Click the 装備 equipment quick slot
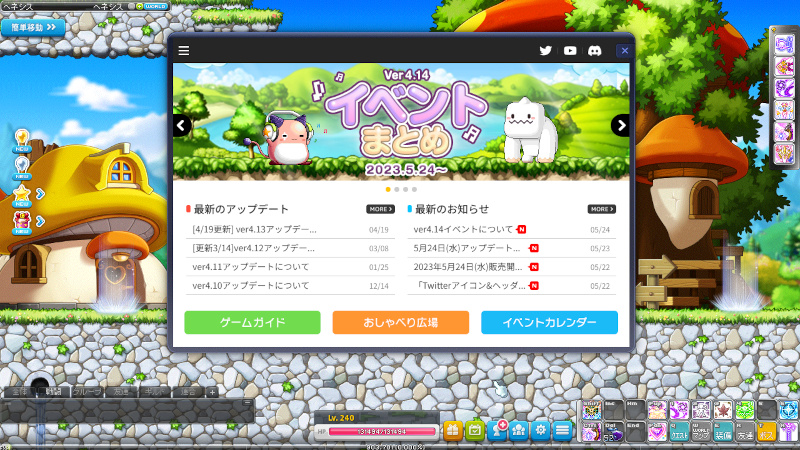Screen dimensions: 800x450 coord(723,432)
